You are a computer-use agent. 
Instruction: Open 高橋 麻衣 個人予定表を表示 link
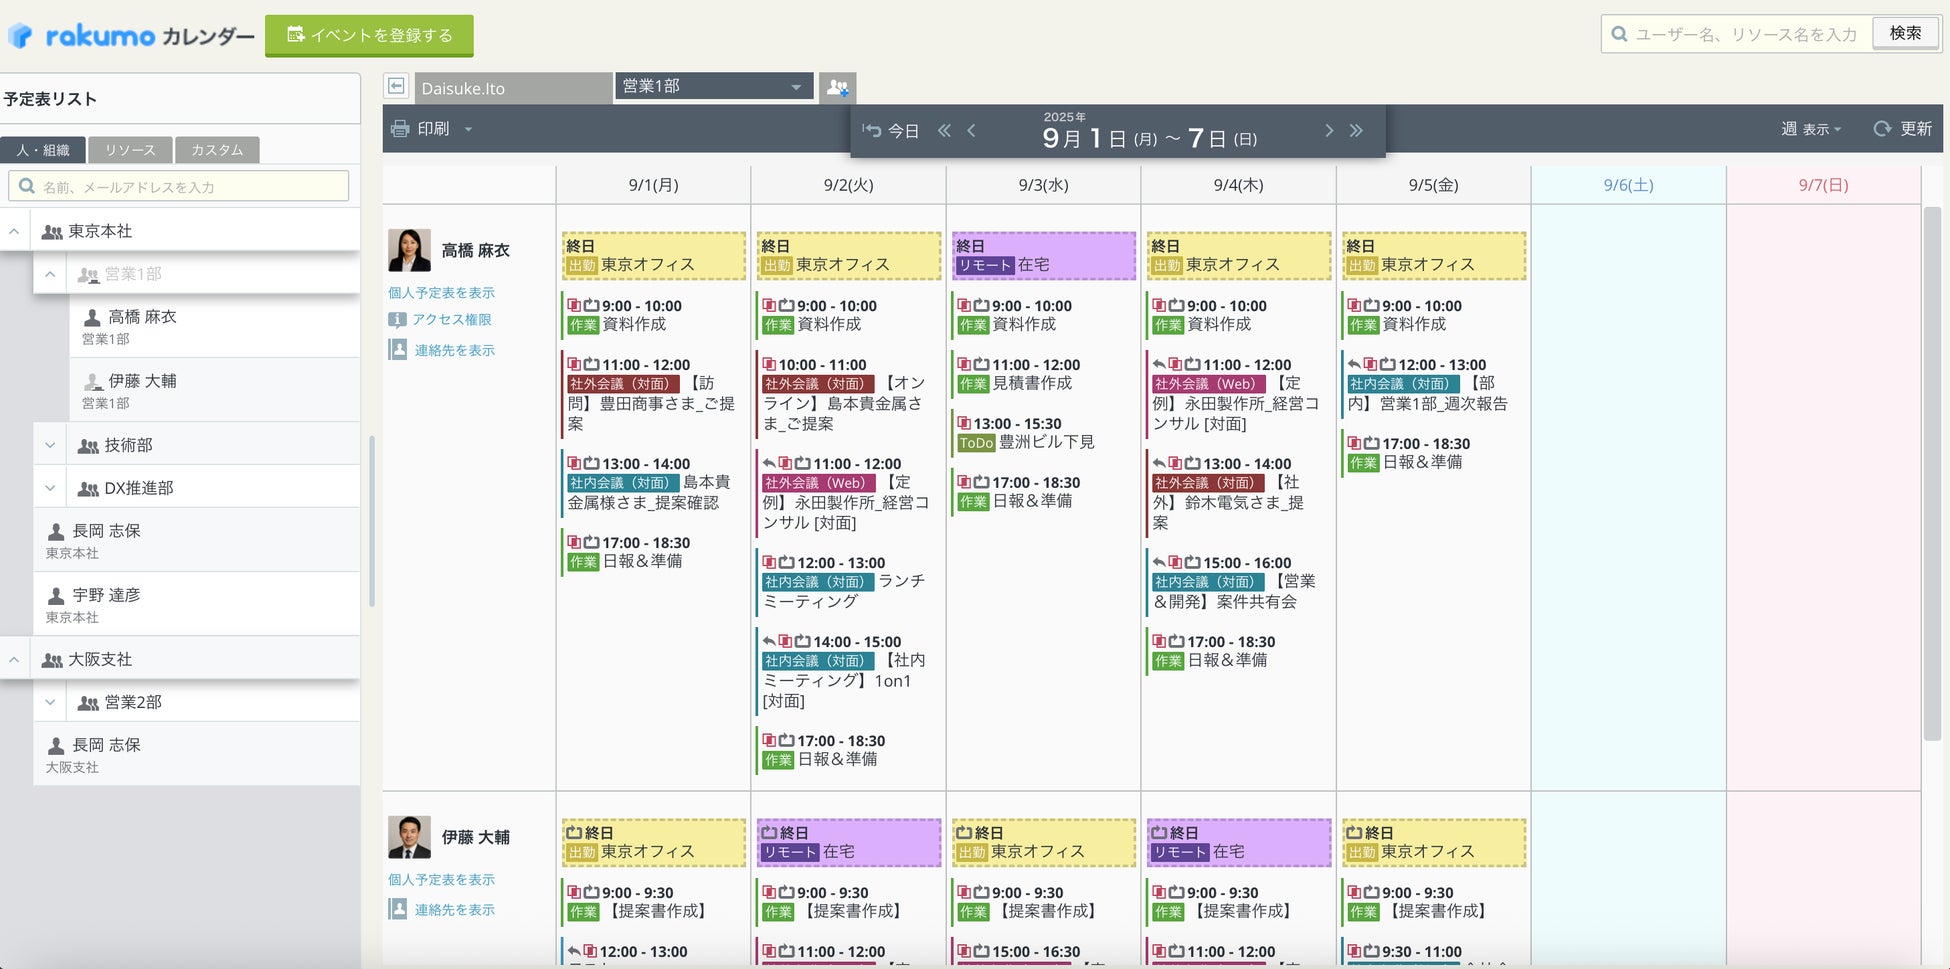tap(441, 293)
